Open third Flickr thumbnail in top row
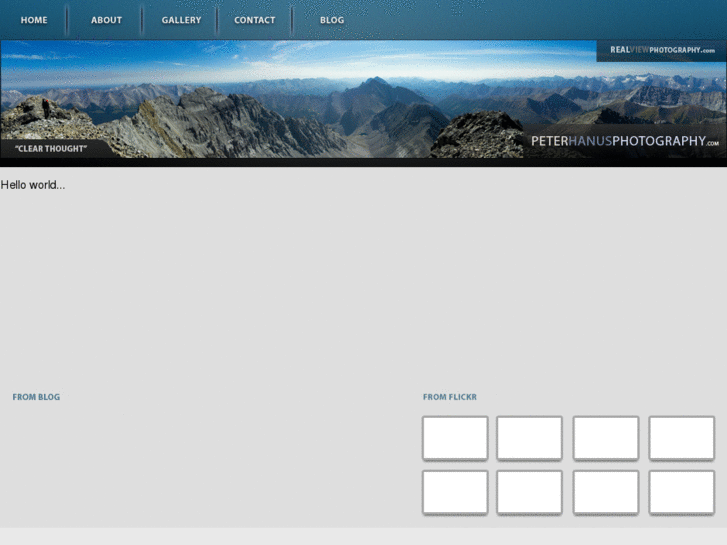Screen dimensions: 727x545 [x=606, y=438]
